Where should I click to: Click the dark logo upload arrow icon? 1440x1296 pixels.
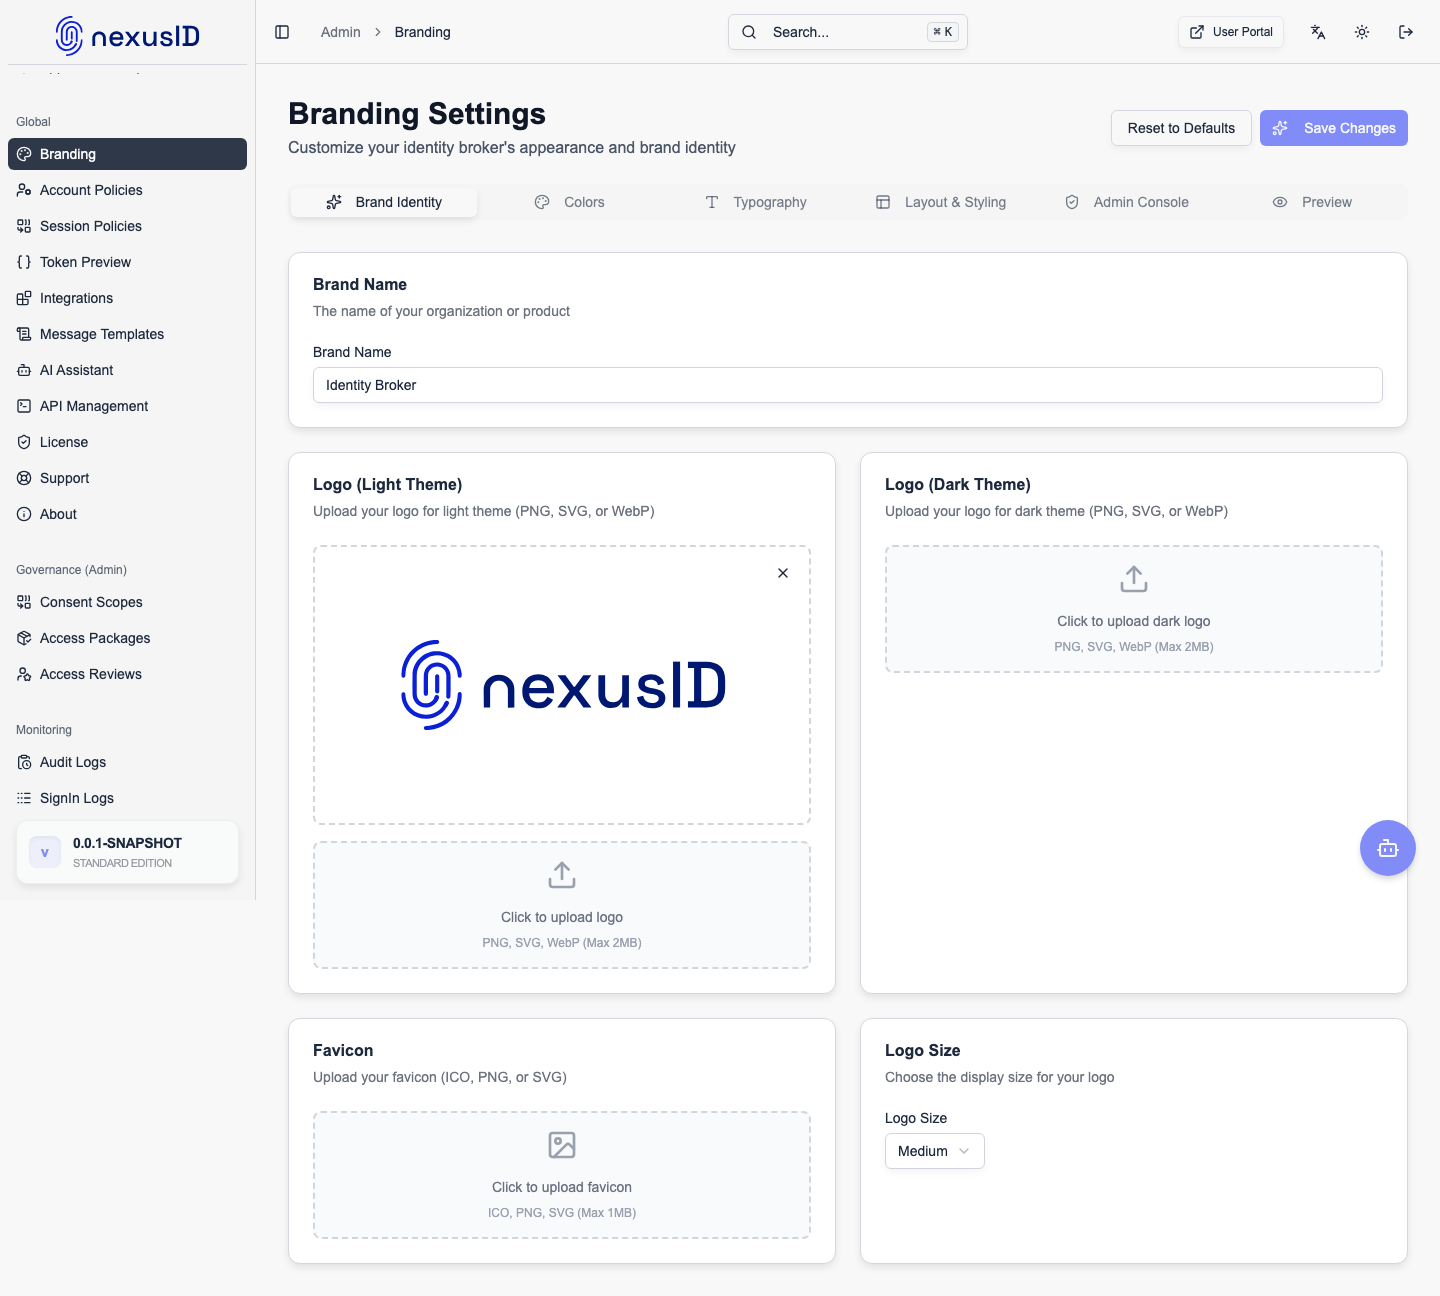click(1134, 579)
